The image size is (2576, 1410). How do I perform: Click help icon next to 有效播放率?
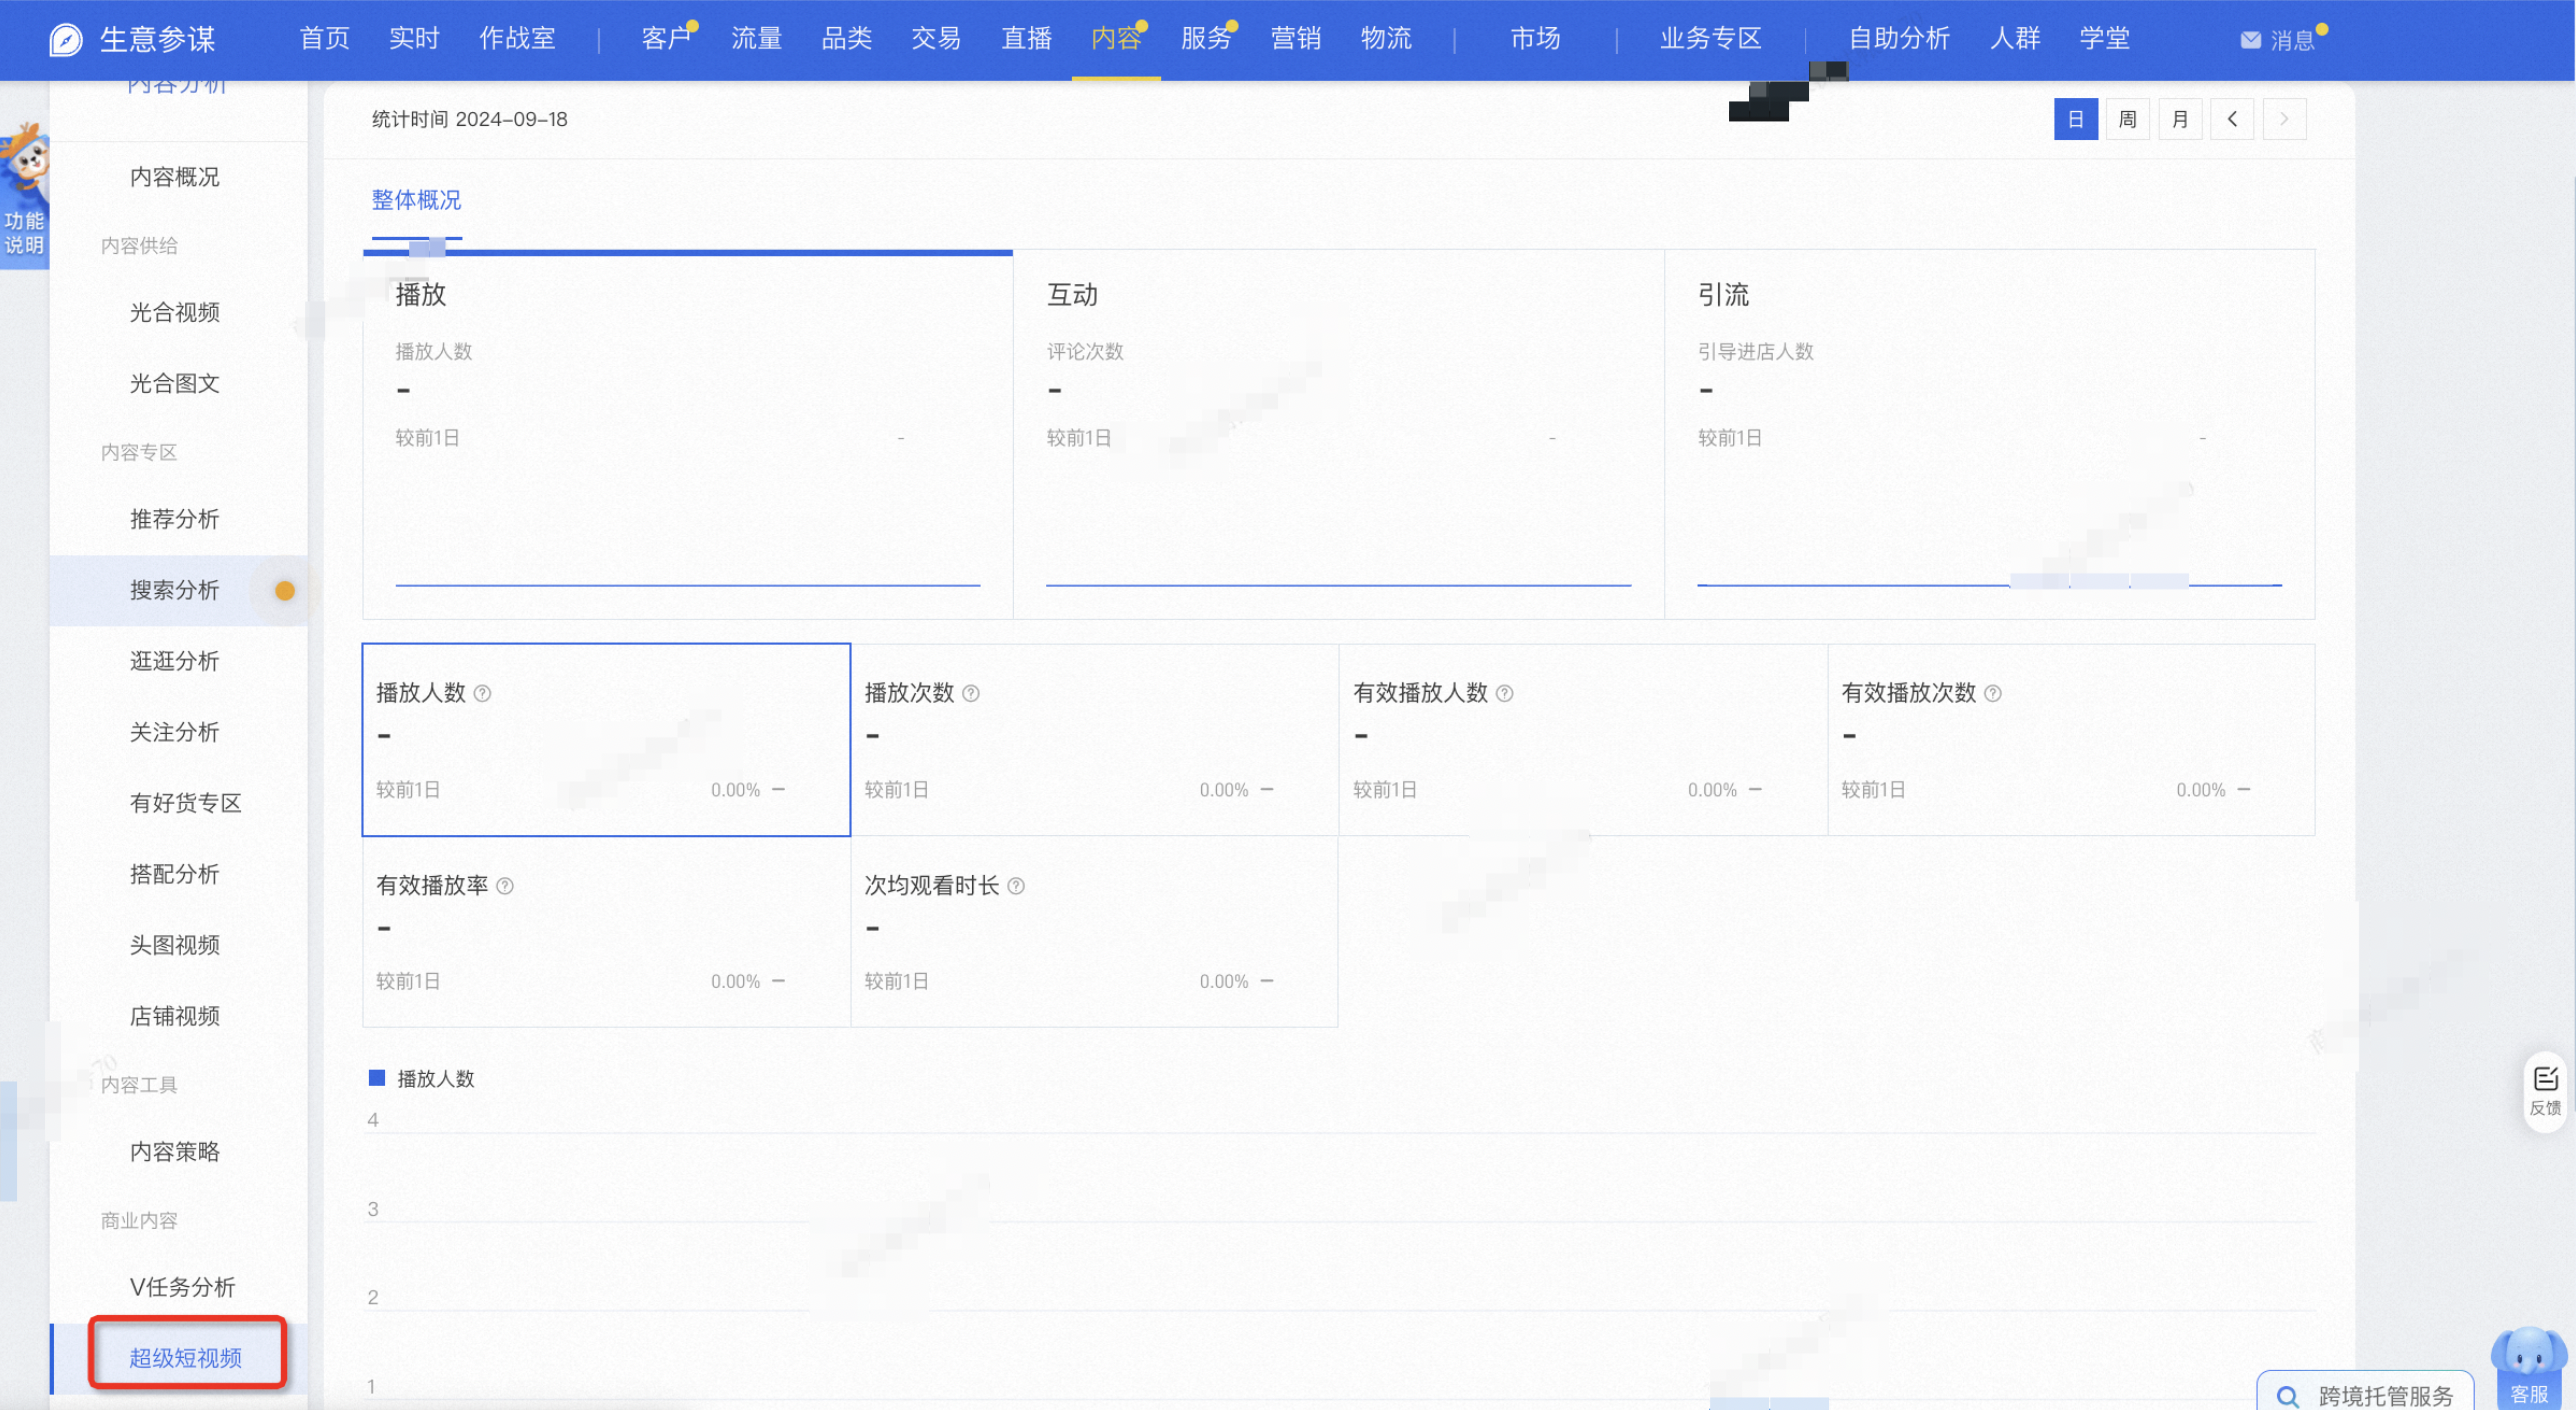point(505,886)
